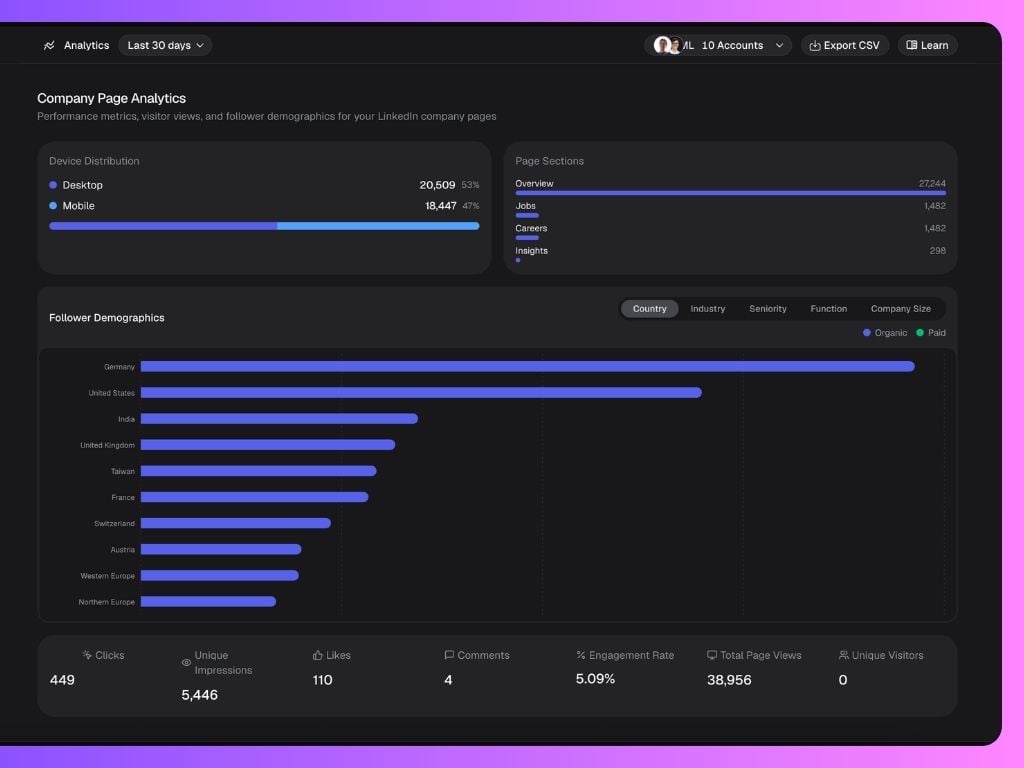Click the Overview page section bar

click(x=730, y=193)
